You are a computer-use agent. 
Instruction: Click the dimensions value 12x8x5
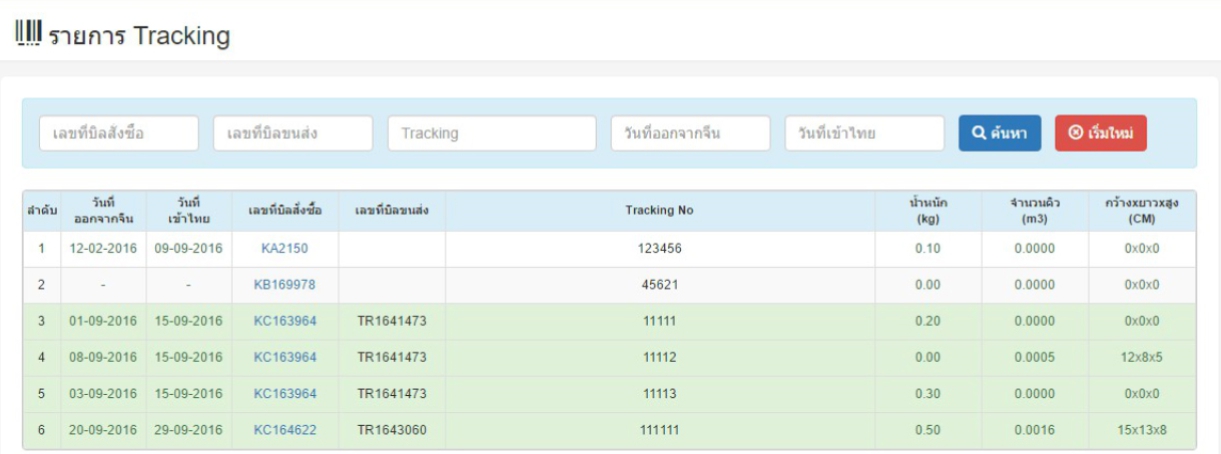coord(1142,357)
